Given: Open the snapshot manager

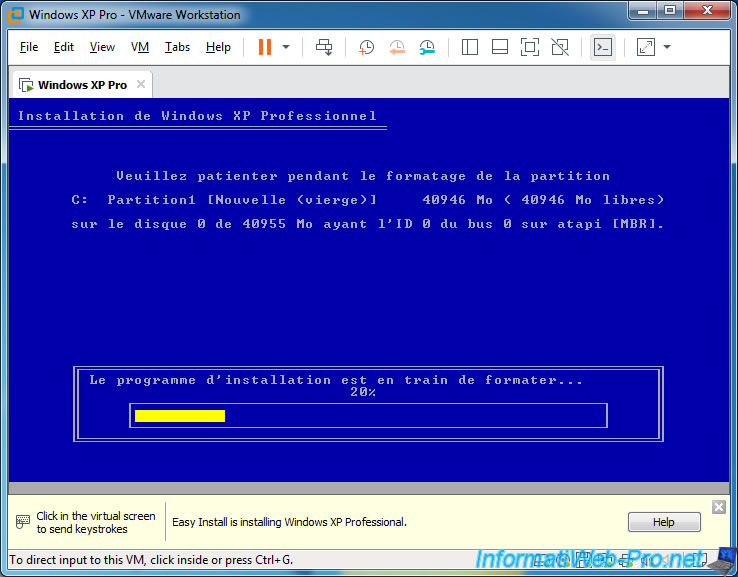Looking at the screenshot, I should click(427, 47).
